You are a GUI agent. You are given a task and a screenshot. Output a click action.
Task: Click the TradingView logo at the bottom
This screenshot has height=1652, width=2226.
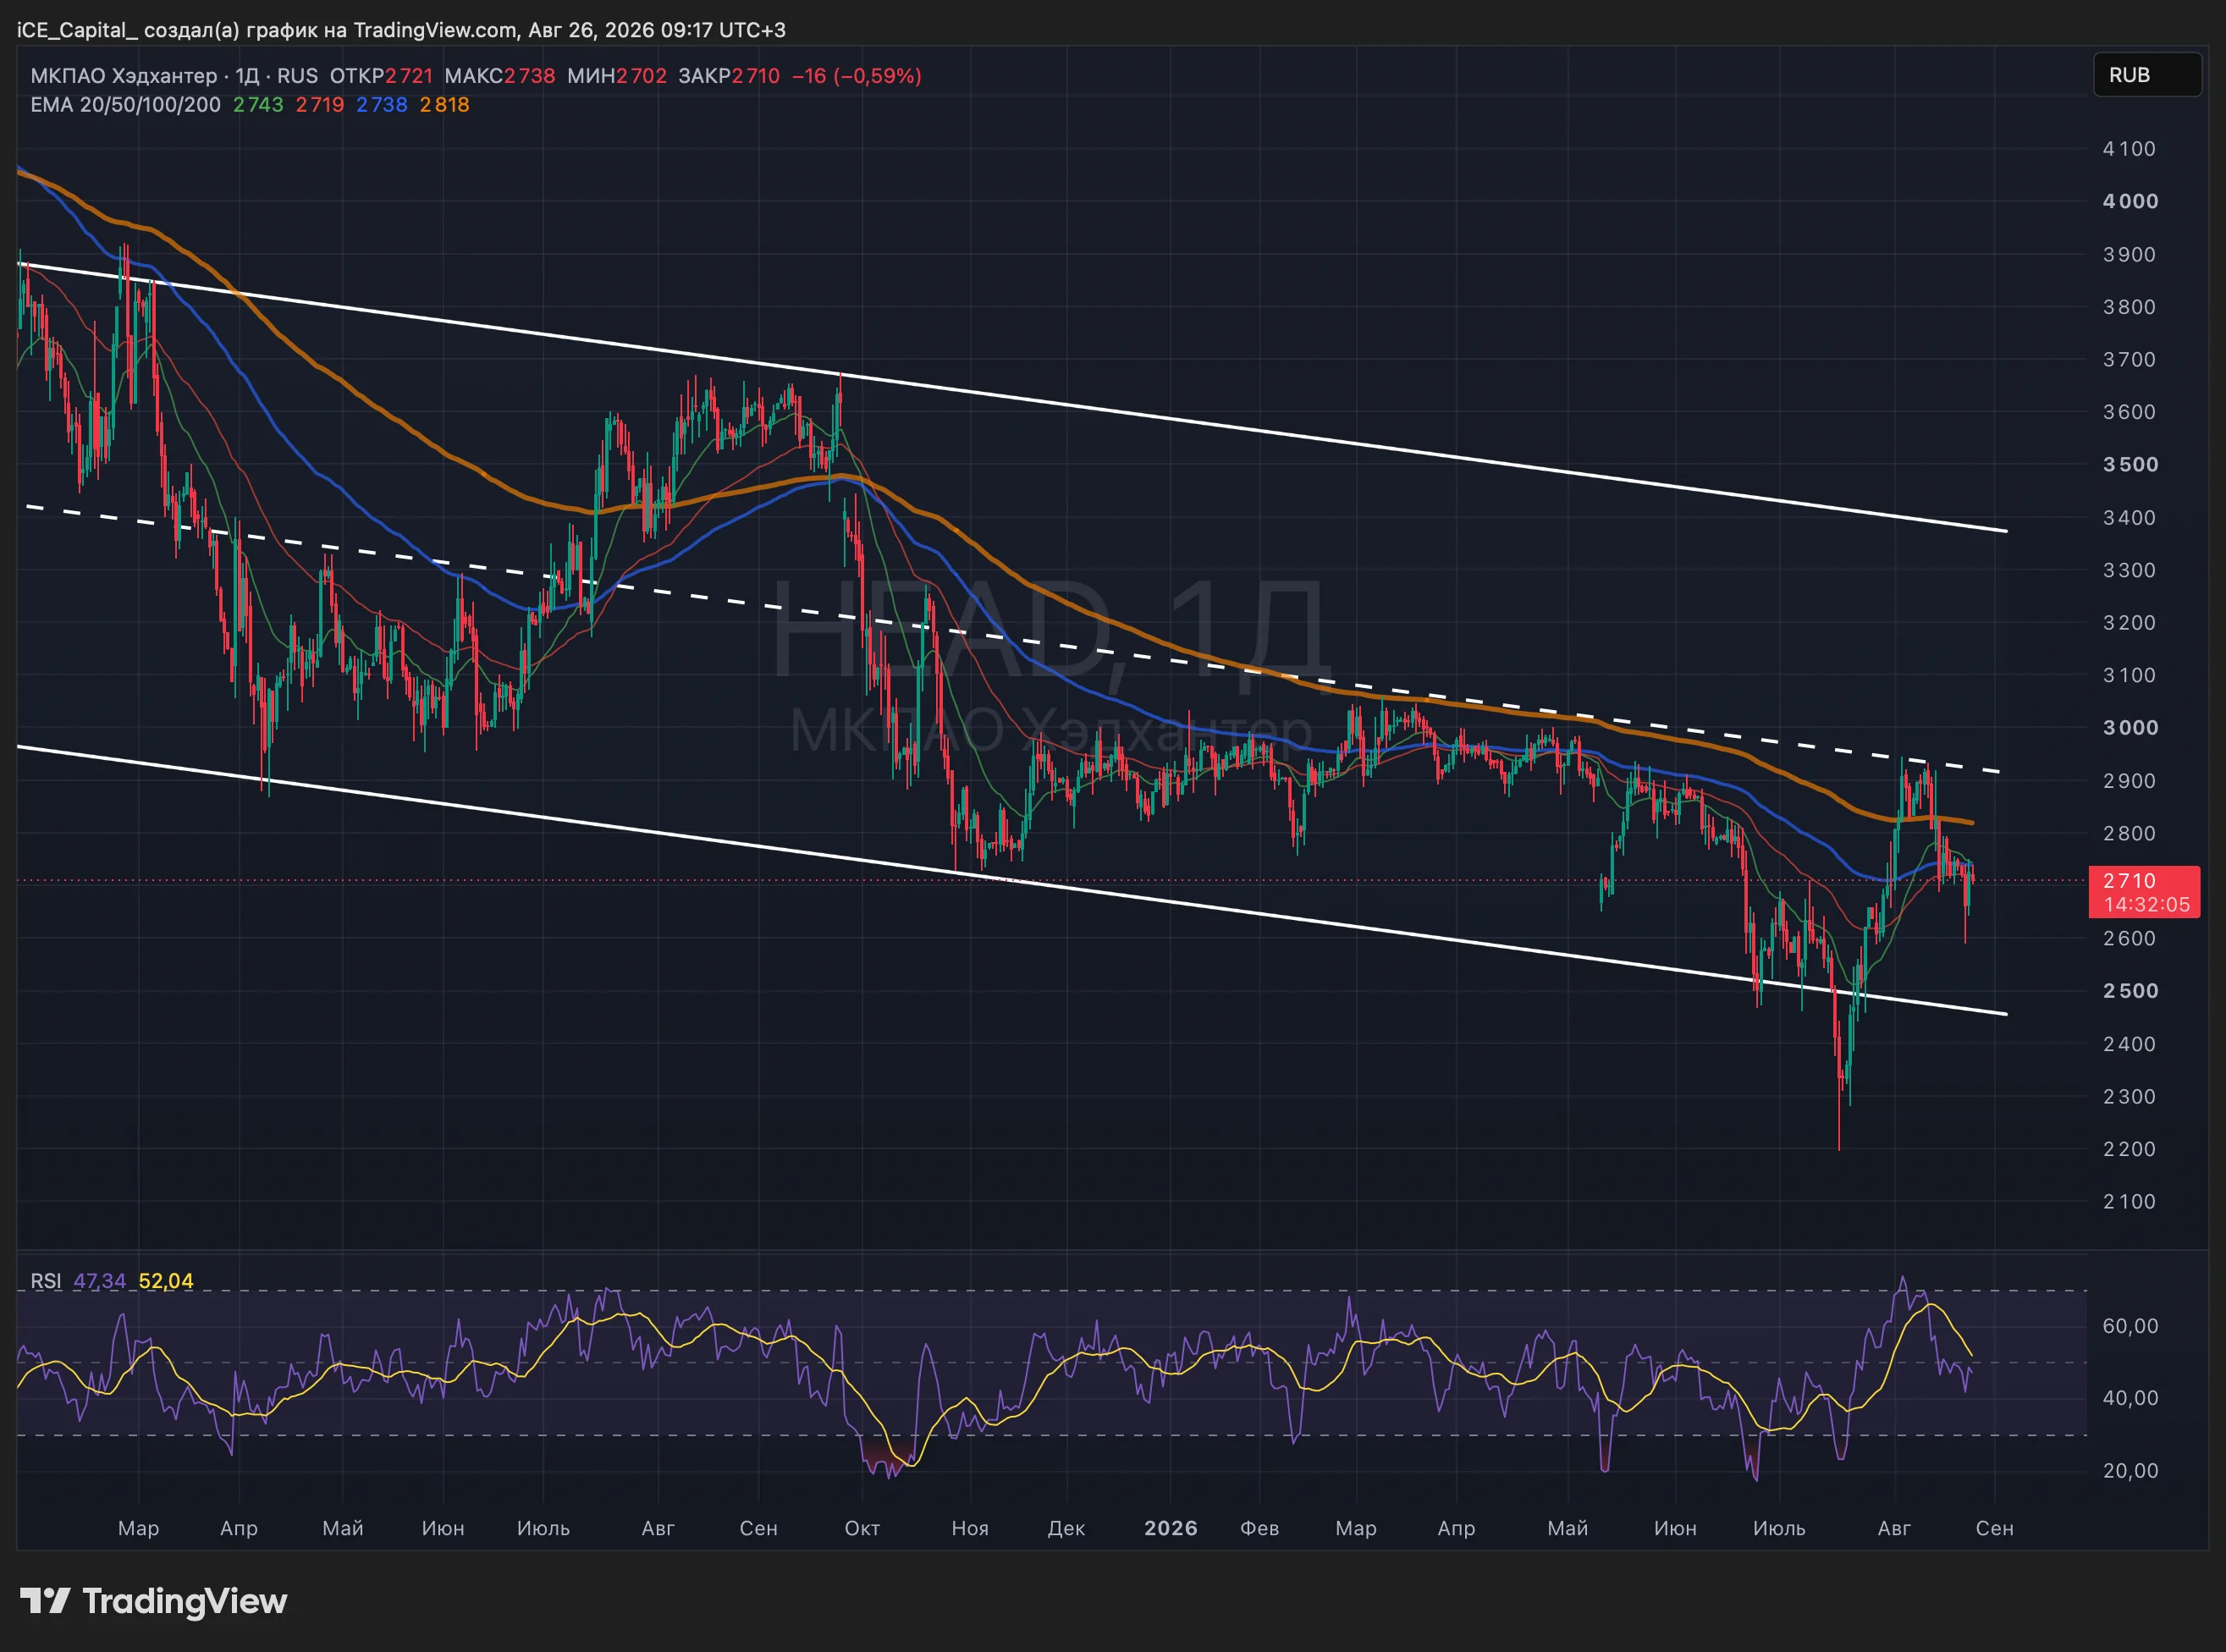point(154,1601)
